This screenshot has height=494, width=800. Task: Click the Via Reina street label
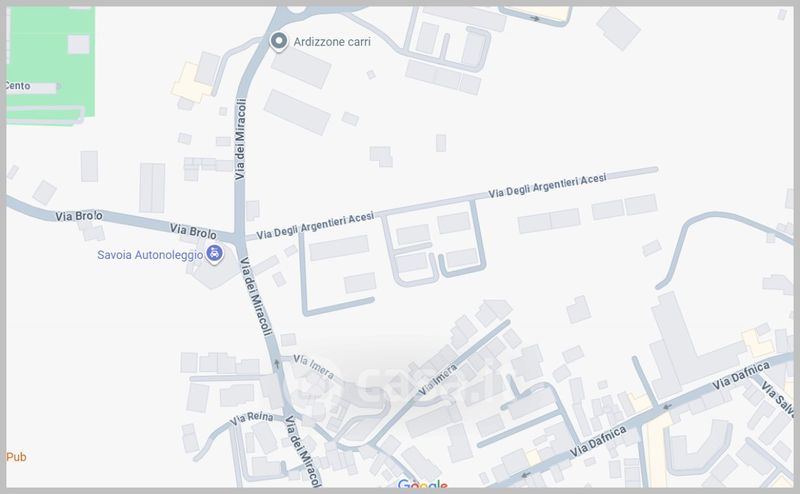252,418
